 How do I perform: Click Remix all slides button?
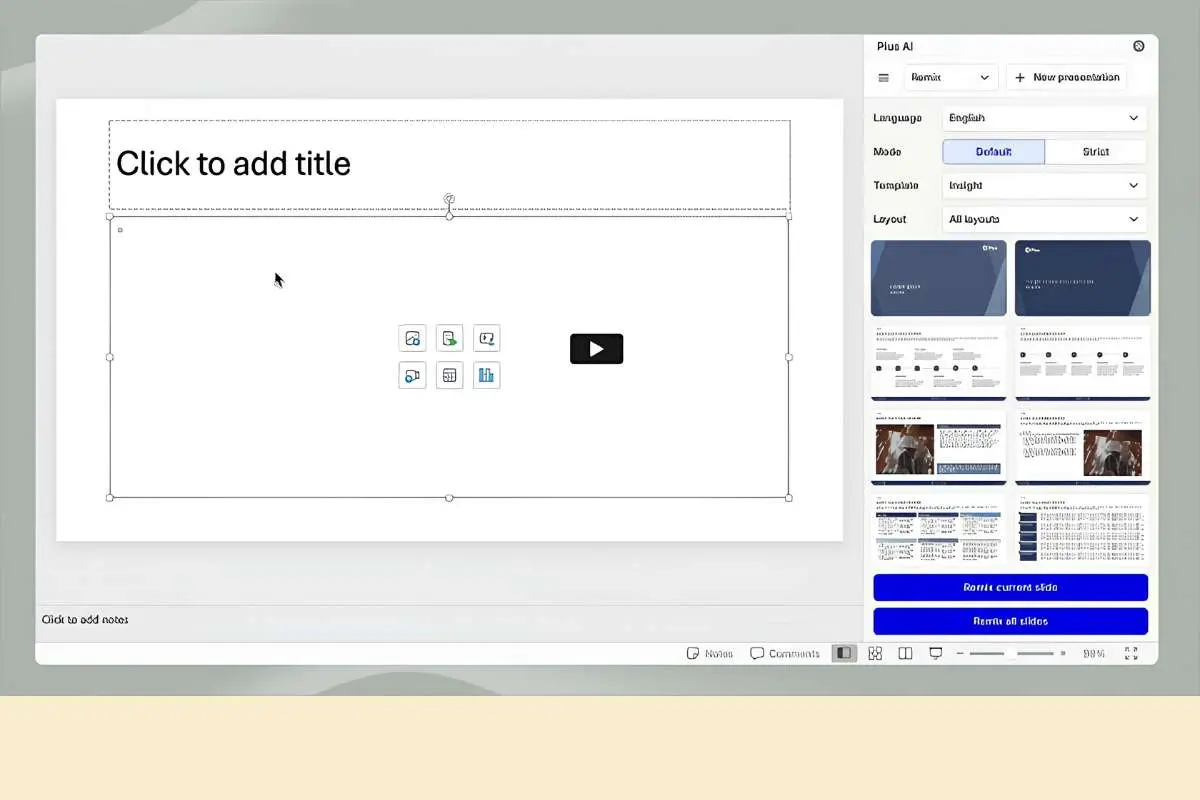(x=1010, y=621)
